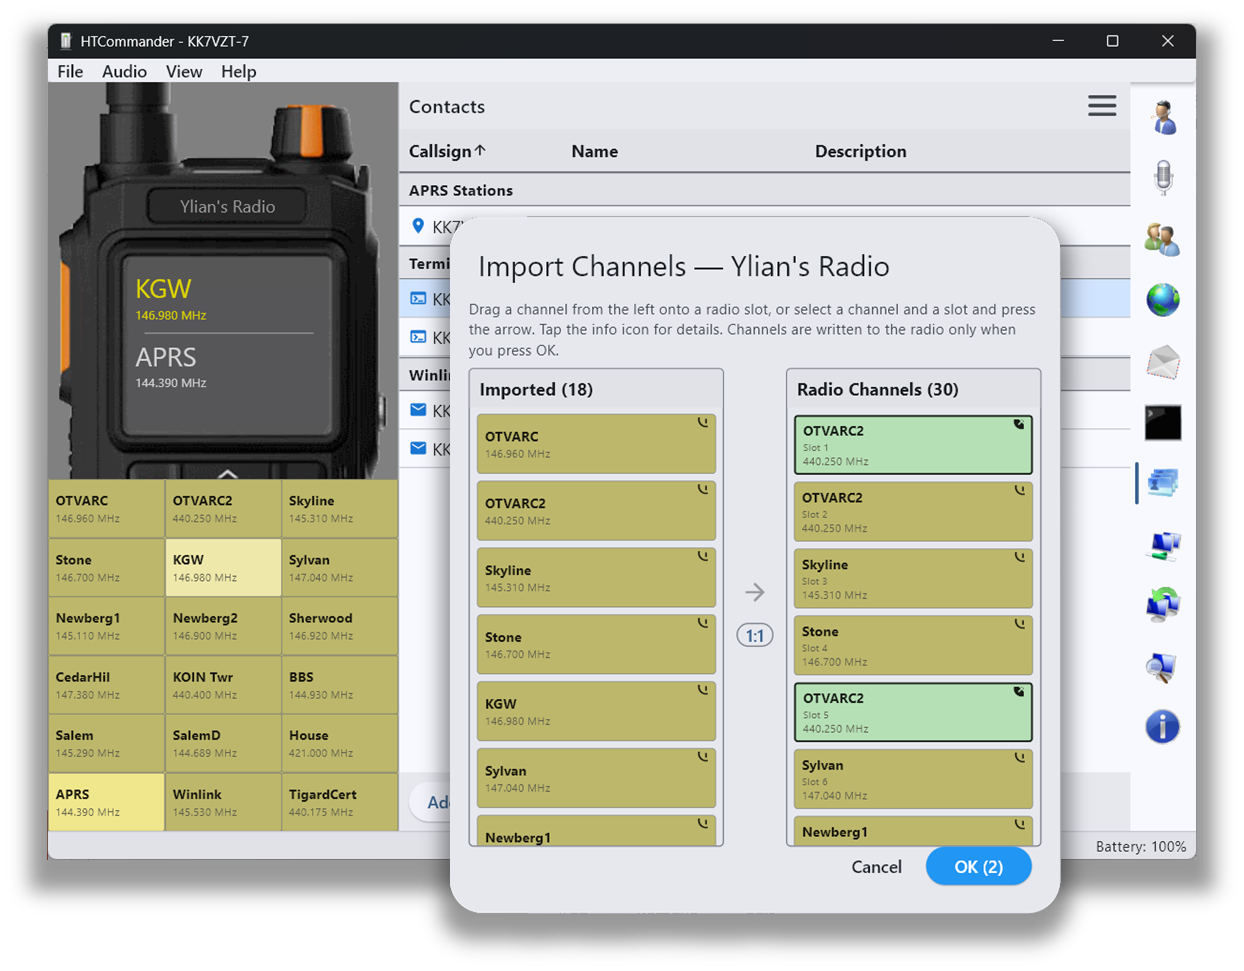Confirm import with OK (2) button
Screen dimensions: 1244x971
[978, 867]
